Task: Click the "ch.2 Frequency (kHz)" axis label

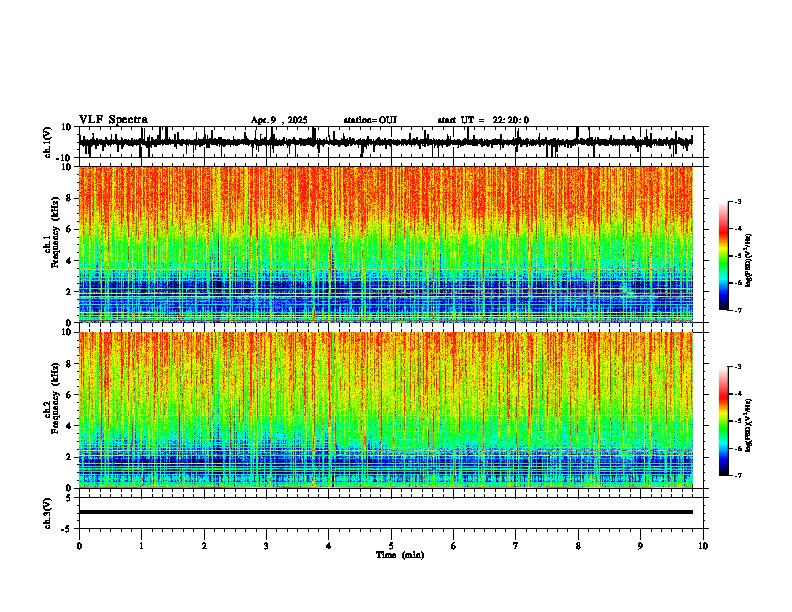Action: tap(51, 398)
